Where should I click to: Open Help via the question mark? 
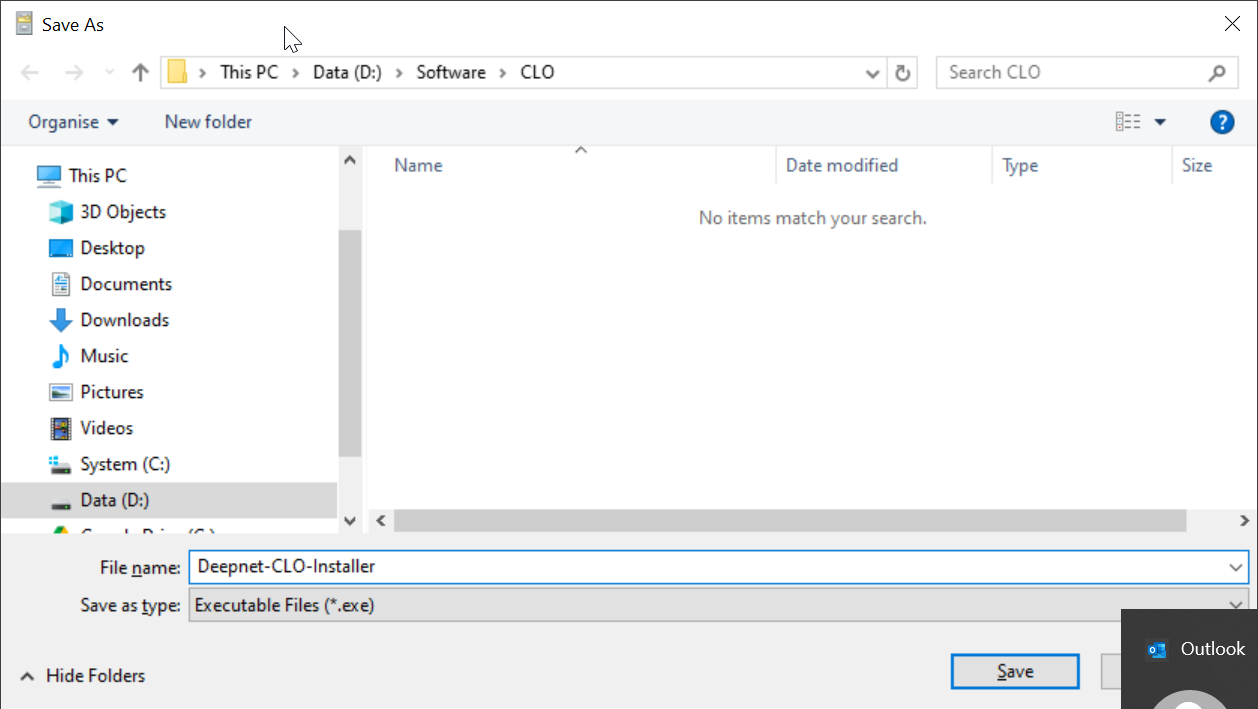point(1221,122)
